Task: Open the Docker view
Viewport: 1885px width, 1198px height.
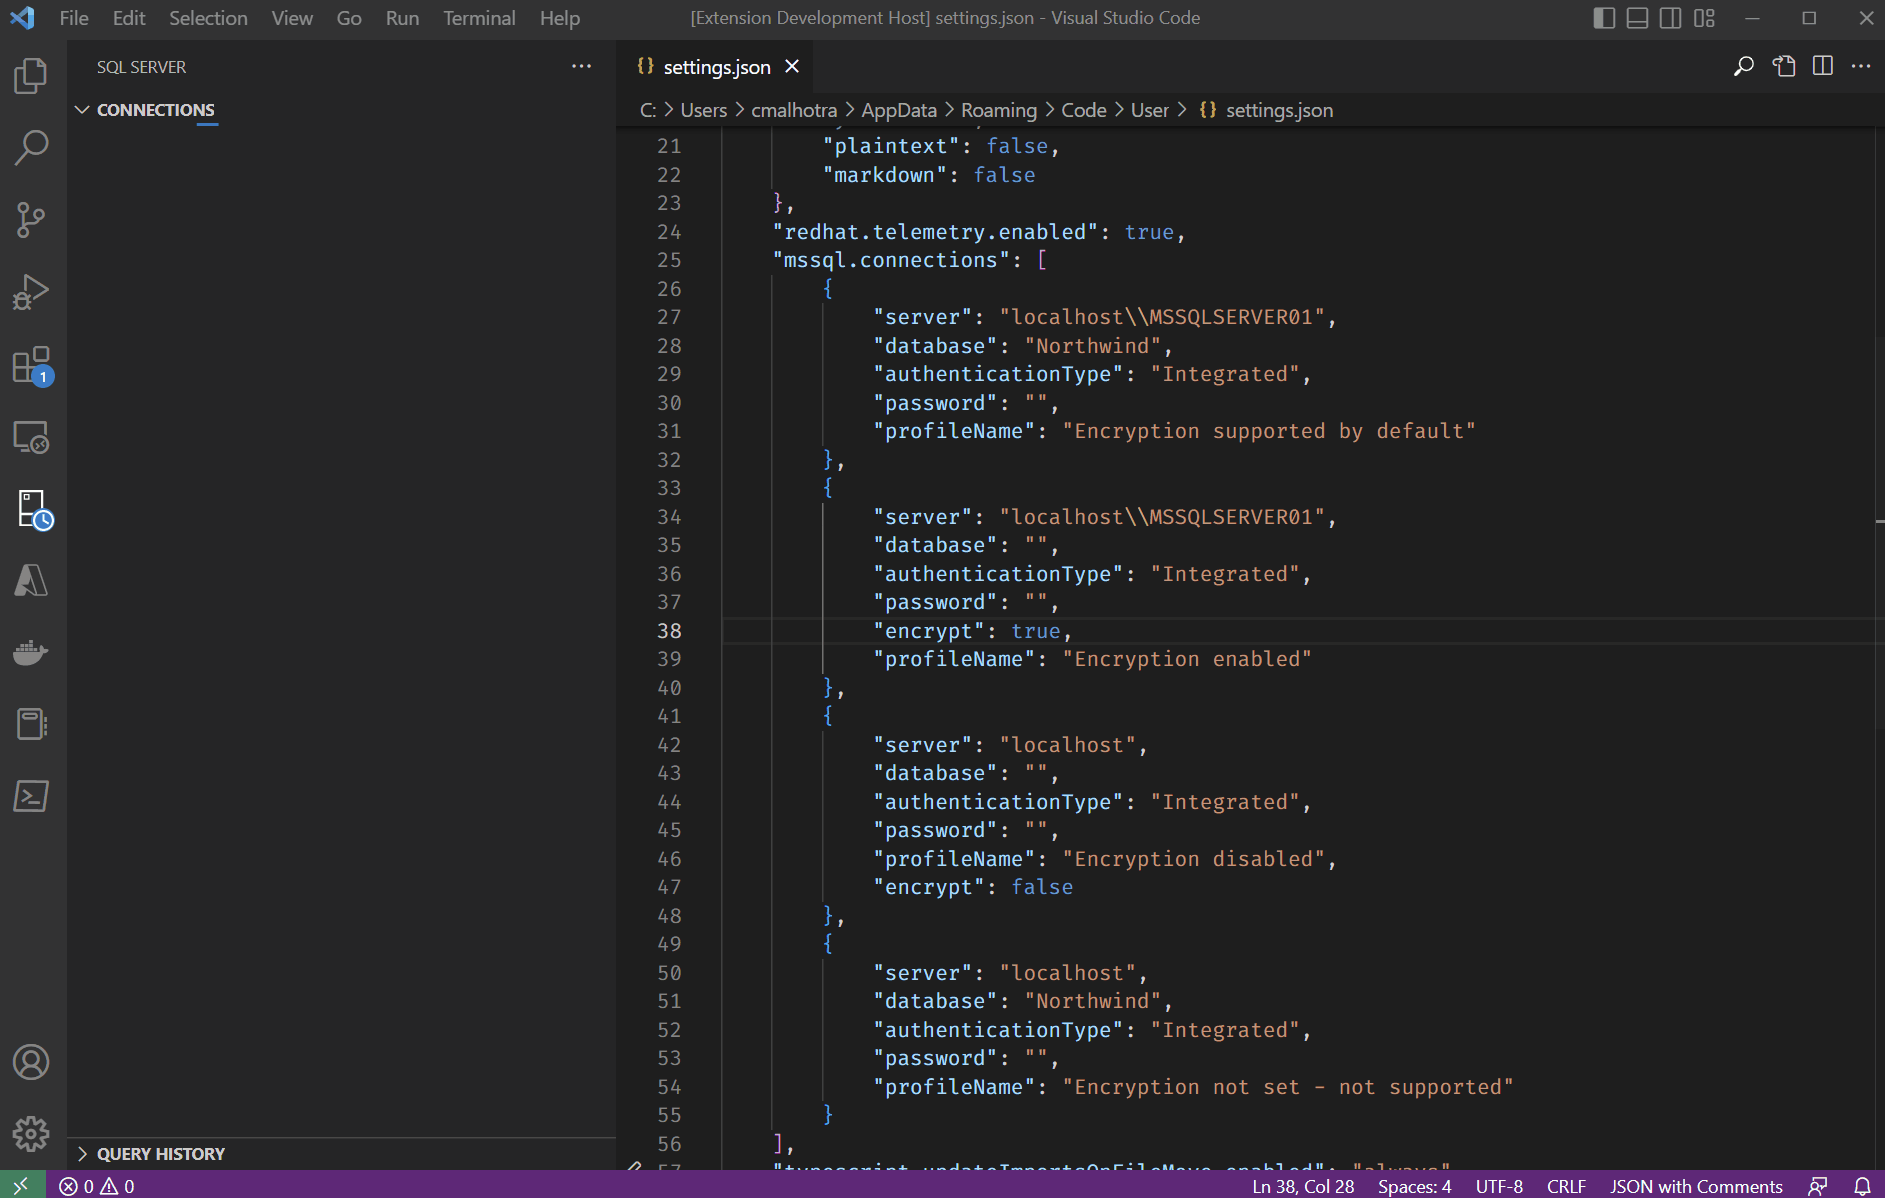Action: point(31,653)
